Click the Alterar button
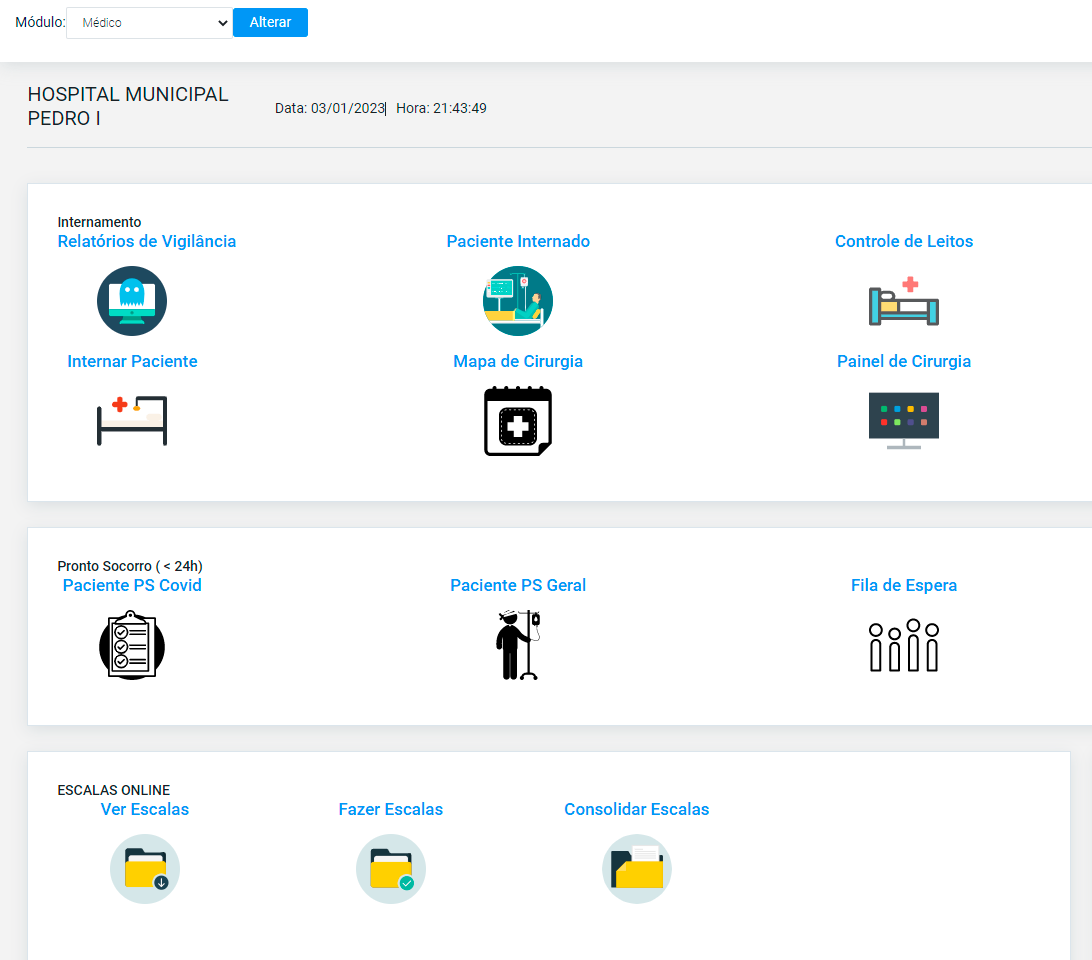The width and height of the screenshot is (1092, 960). [x=270, y=22]
